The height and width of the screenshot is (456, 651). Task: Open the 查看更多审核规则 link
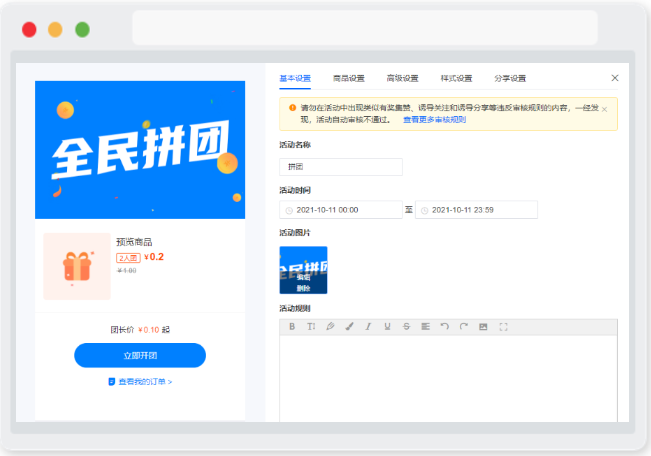pyautogui.click(x=434, y=120)
